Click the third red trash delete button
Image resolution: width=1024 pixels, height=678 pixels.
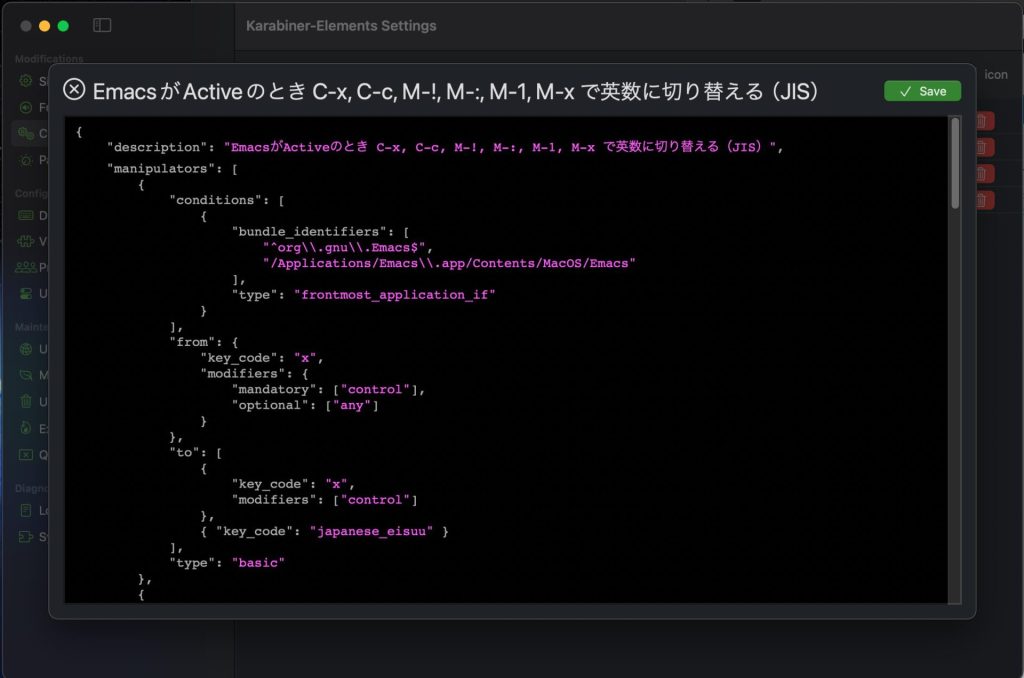tap(984, 174)
